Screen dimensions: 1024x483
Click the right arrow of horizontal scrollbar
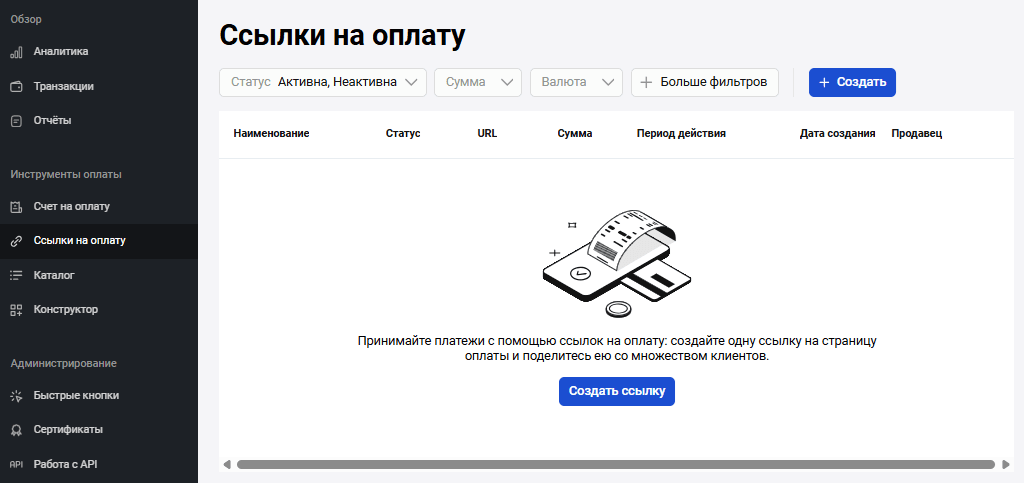coord(1003,464)
